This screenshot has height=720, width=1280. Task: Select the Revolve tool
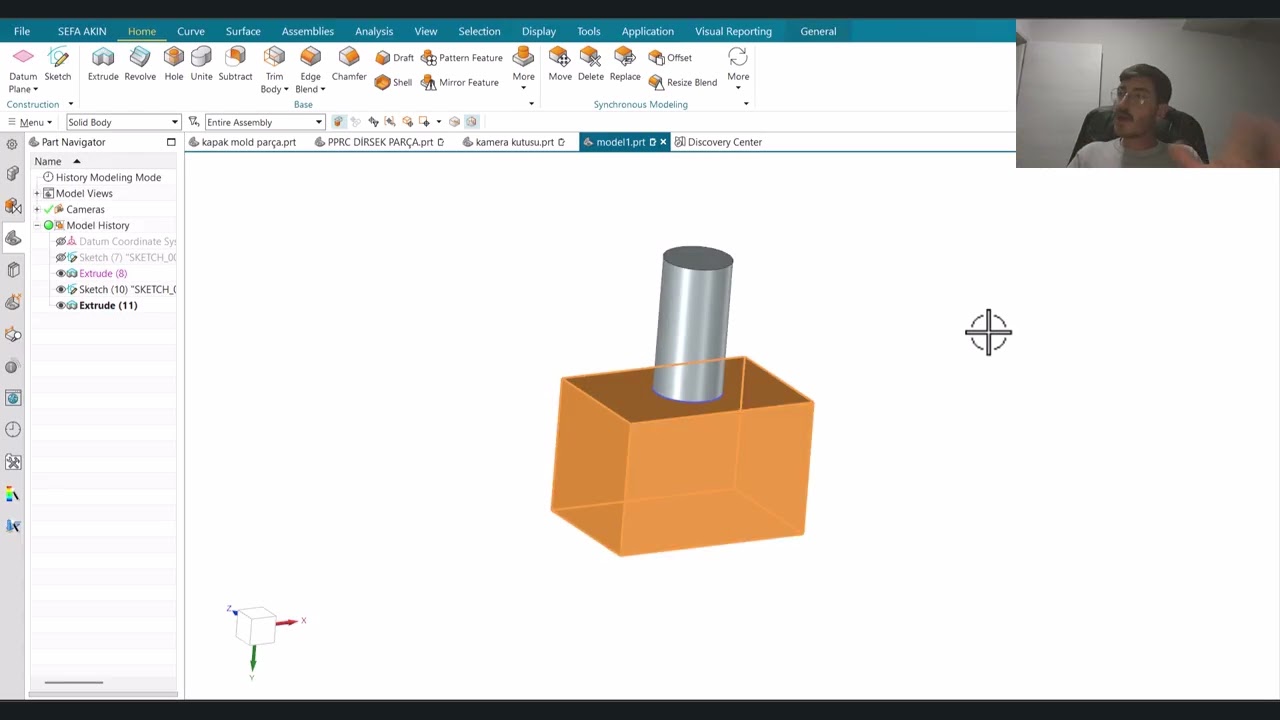[140, 64]
